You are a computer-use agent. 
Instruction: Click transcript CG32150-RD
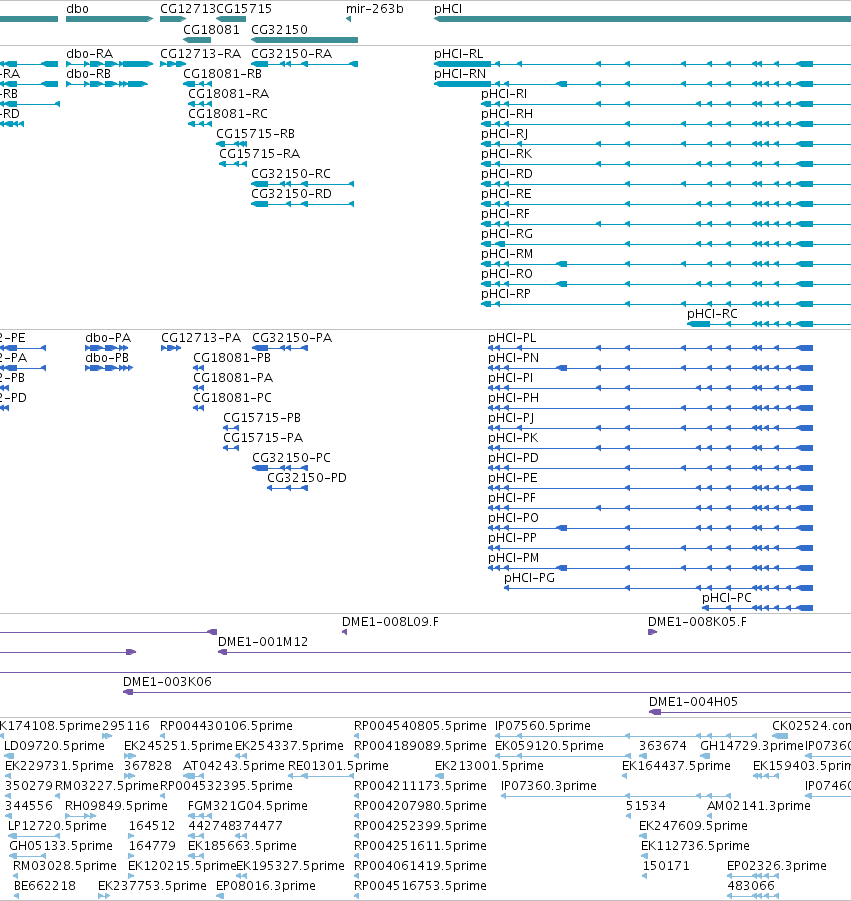(x=291, y=194)
